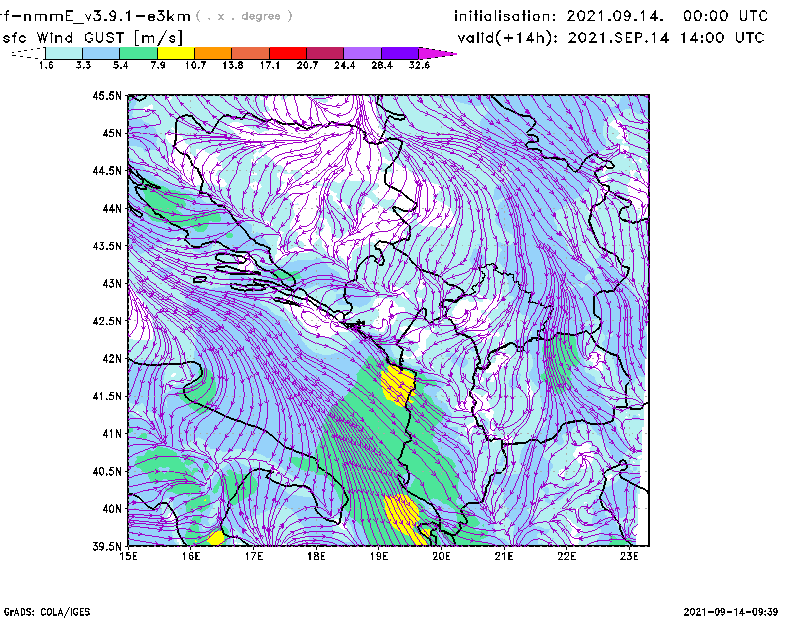The image size is (800, 618).
Task: Click the 17E longitude label
Action: (254, 556)
